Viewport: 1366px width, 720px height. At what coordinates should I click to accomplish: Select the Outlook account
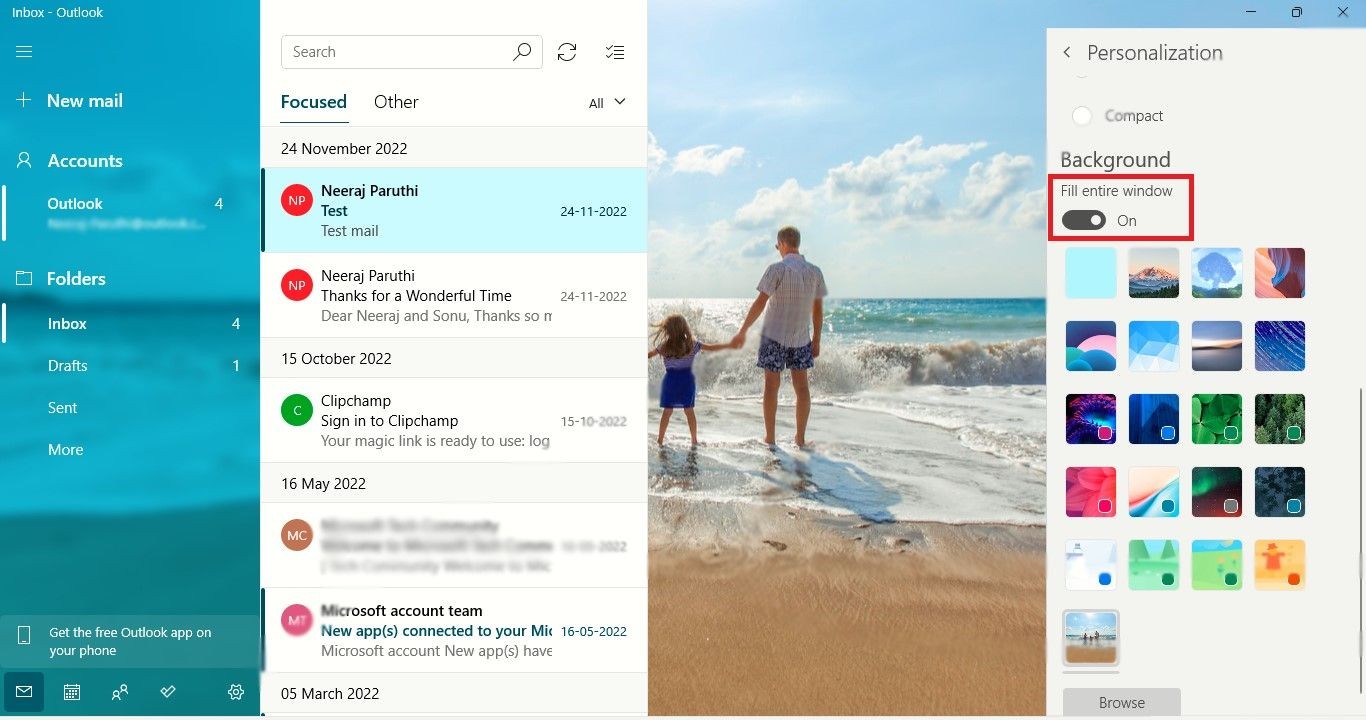pos(130,214)
